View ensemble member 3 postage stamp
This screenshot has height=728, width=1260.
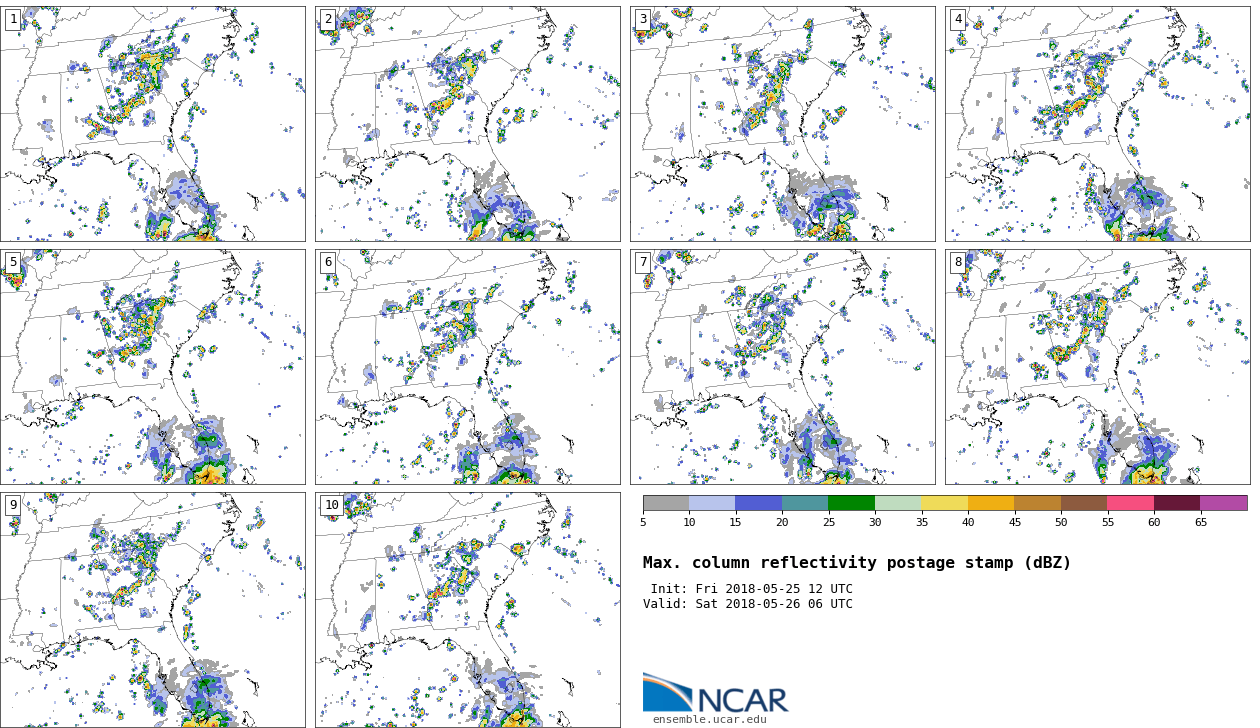coord(782,124)
